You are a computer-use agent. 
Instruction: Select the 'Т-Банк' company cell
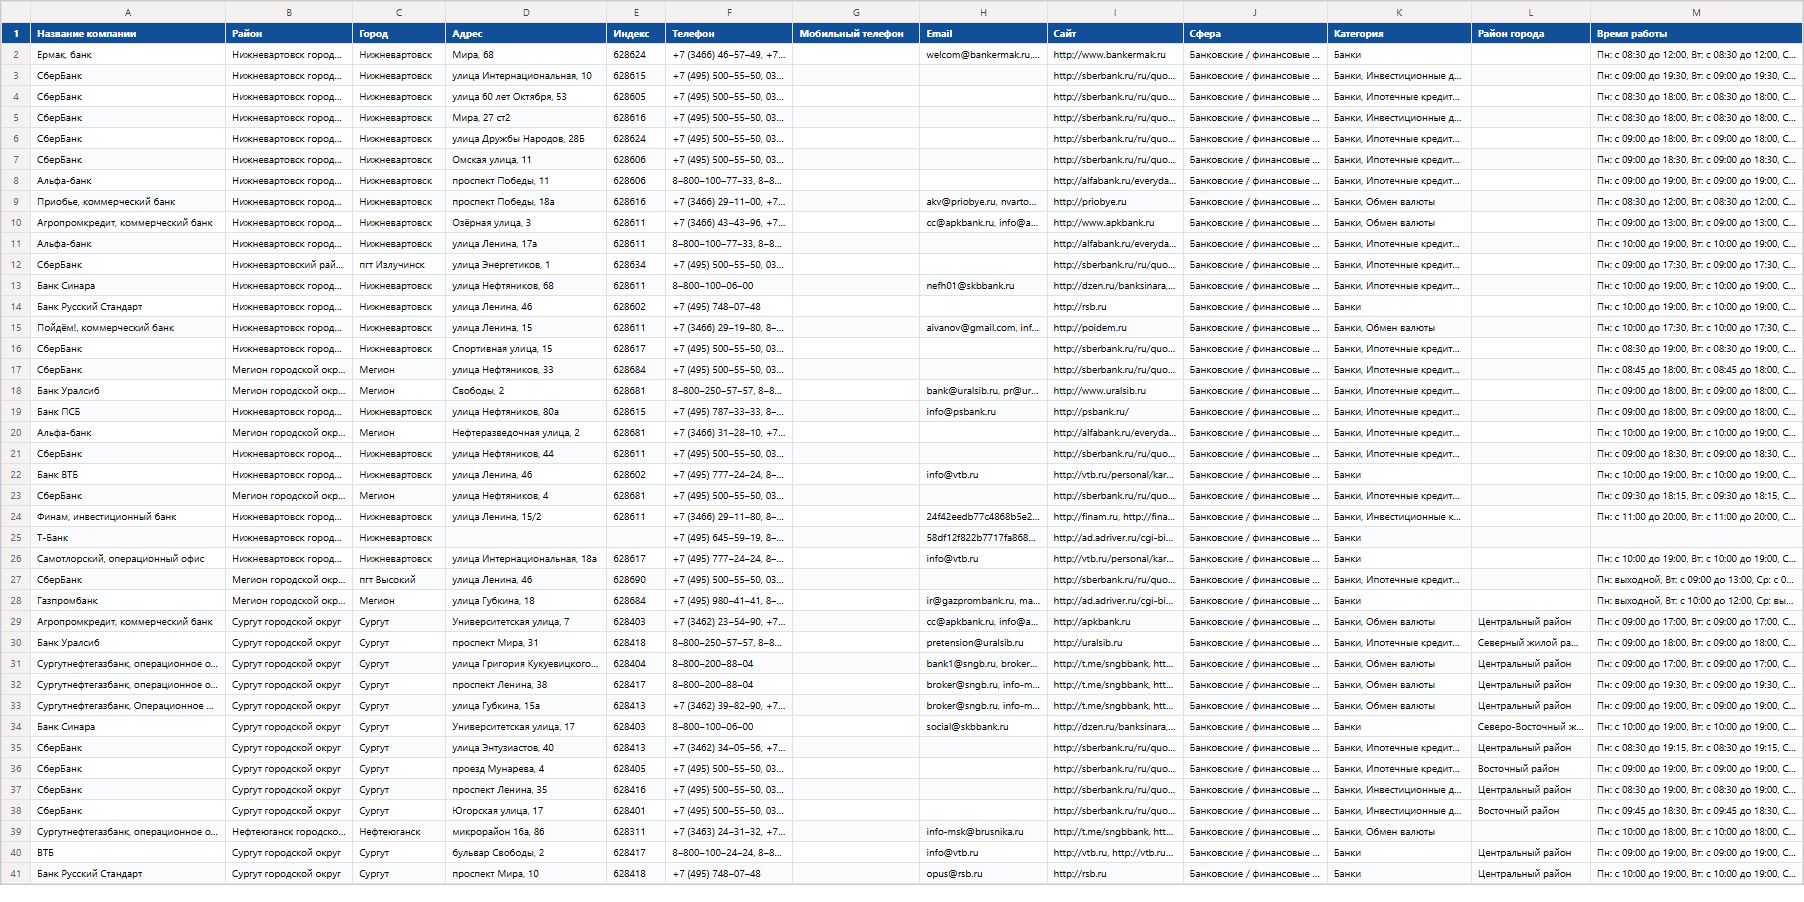coord(128,538)
